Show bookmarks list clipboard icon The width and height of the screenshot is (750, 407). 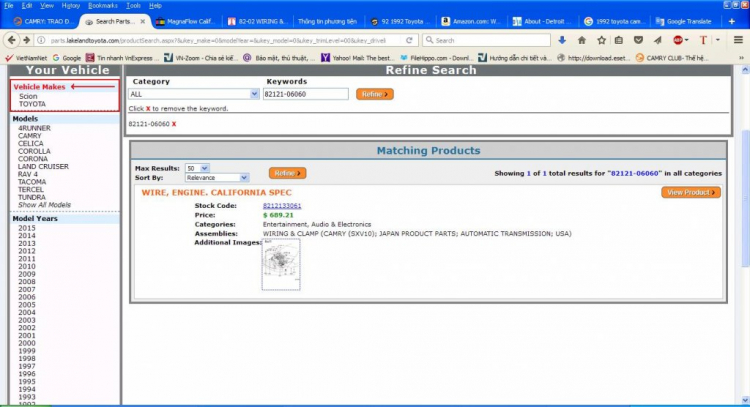(x=619, y=40)
